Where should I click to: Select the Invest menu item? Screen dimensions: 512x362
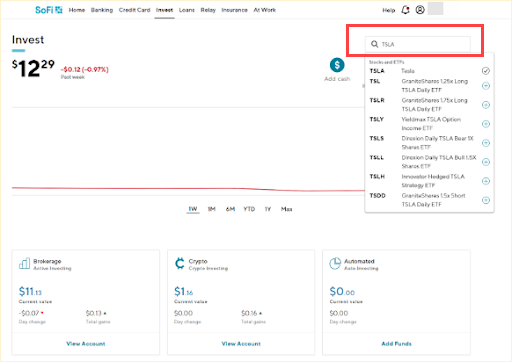click(164, 10)
